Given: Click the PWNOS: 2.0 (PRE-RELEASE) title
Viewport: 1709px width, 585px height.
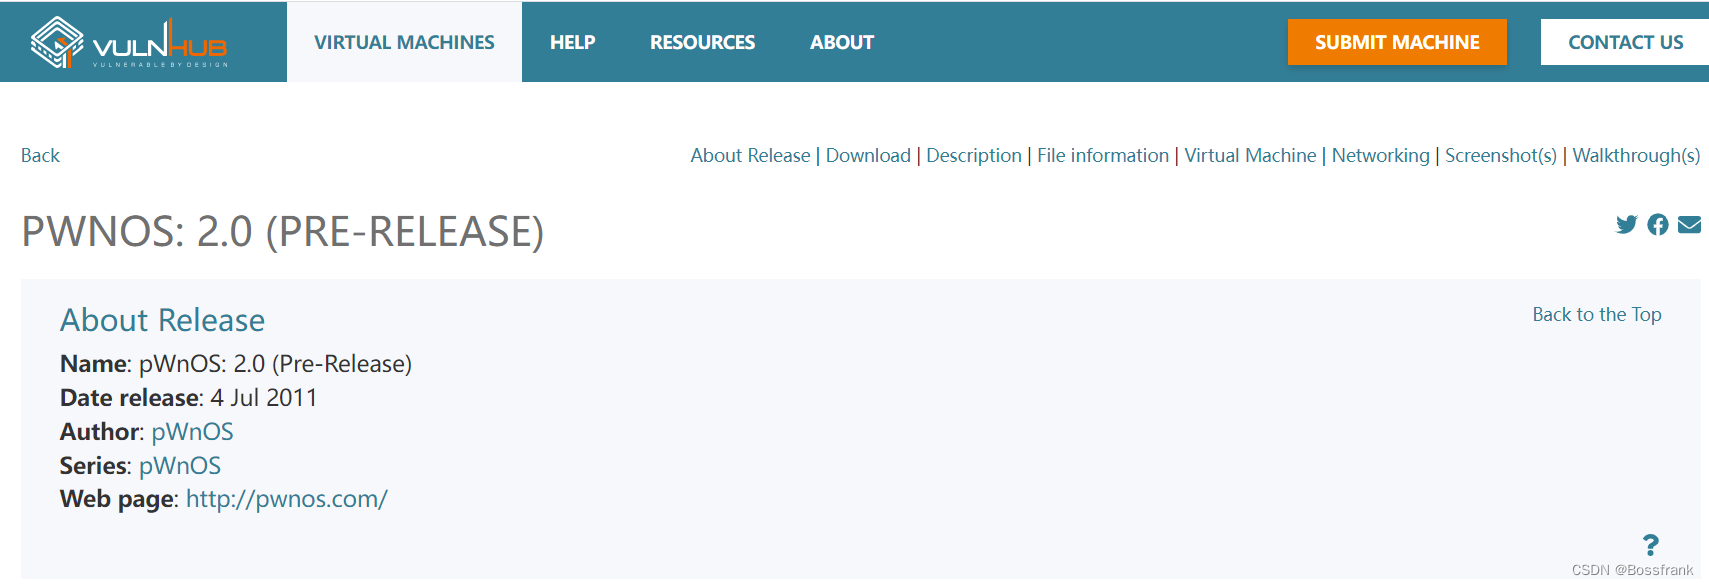Looking at the screenshot, I should click(283, 231).
